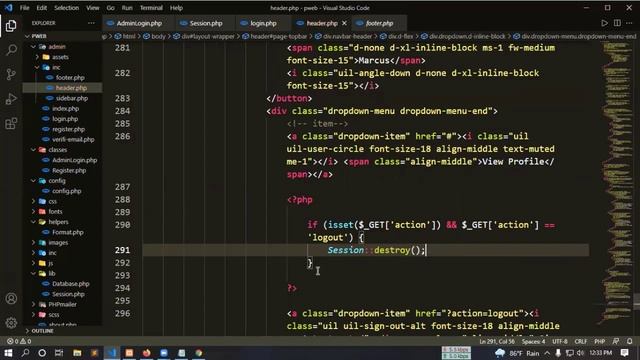The image size is (640, 360).
Task: Open the Edit menu
Action: [x=42, y=8]
